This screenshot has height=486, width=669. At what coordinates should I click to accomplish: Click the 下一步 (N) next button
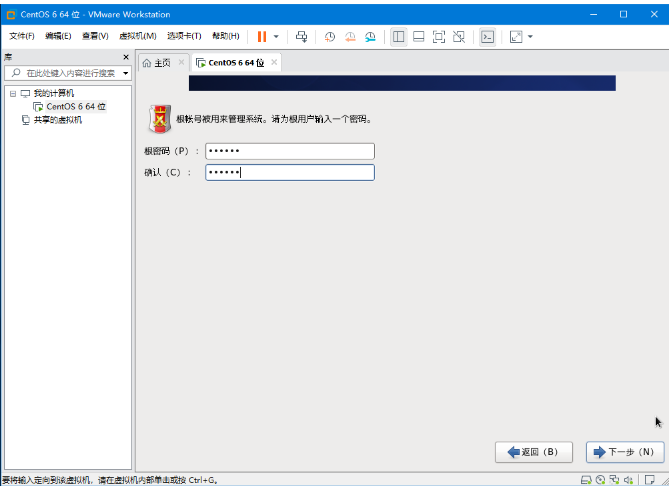coord(625,452)
